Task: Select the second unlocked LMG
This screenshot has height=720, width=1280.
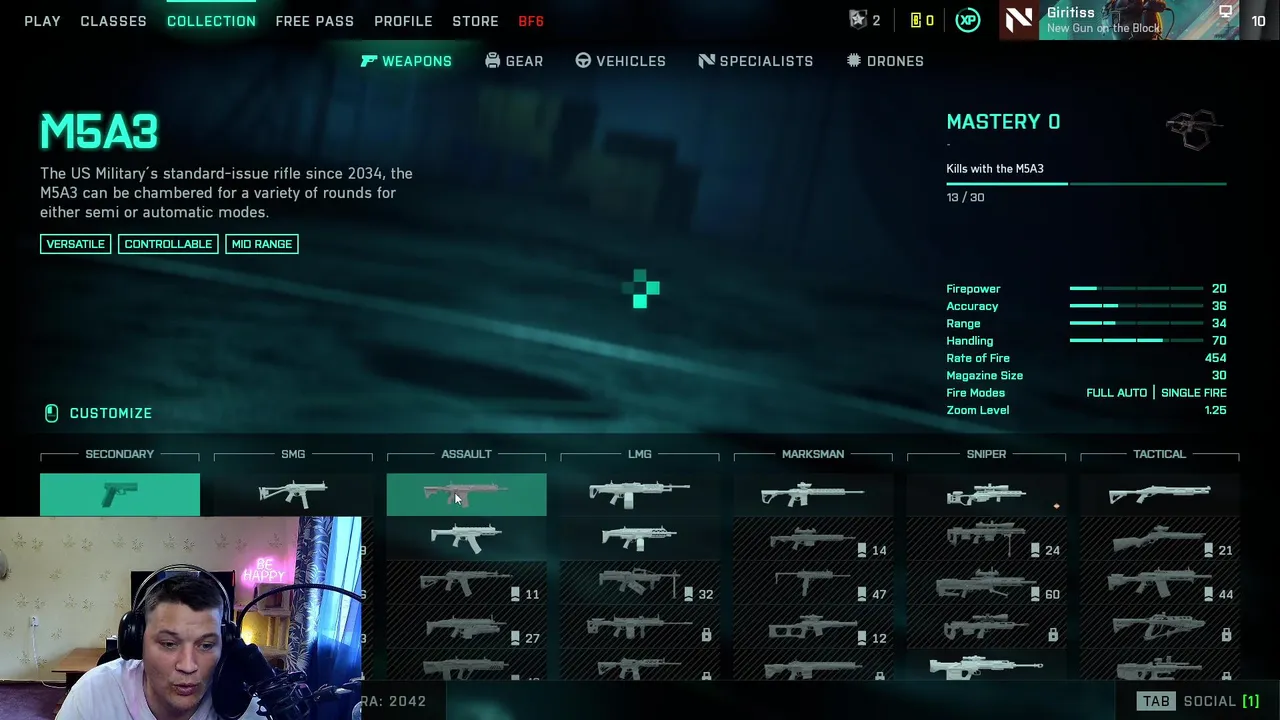Action: (x=639, y=538)
